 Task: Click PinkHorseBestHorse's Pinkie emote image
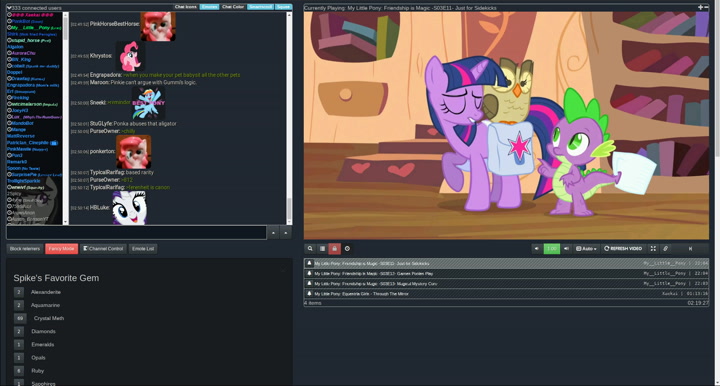pos(158,26)
